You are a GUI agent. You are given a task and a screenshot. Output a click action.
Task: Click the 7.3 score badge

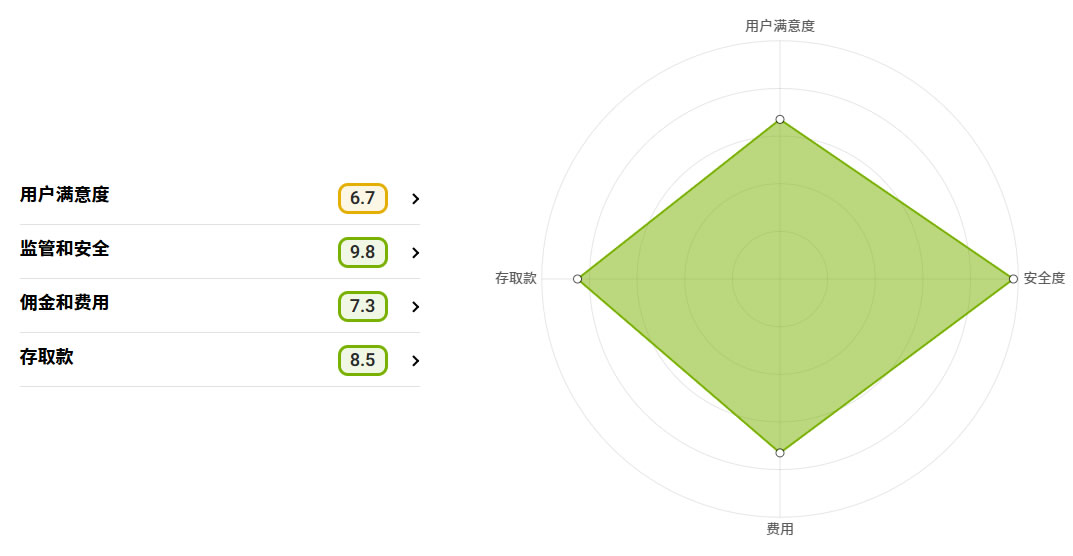(x=362, y=306)
